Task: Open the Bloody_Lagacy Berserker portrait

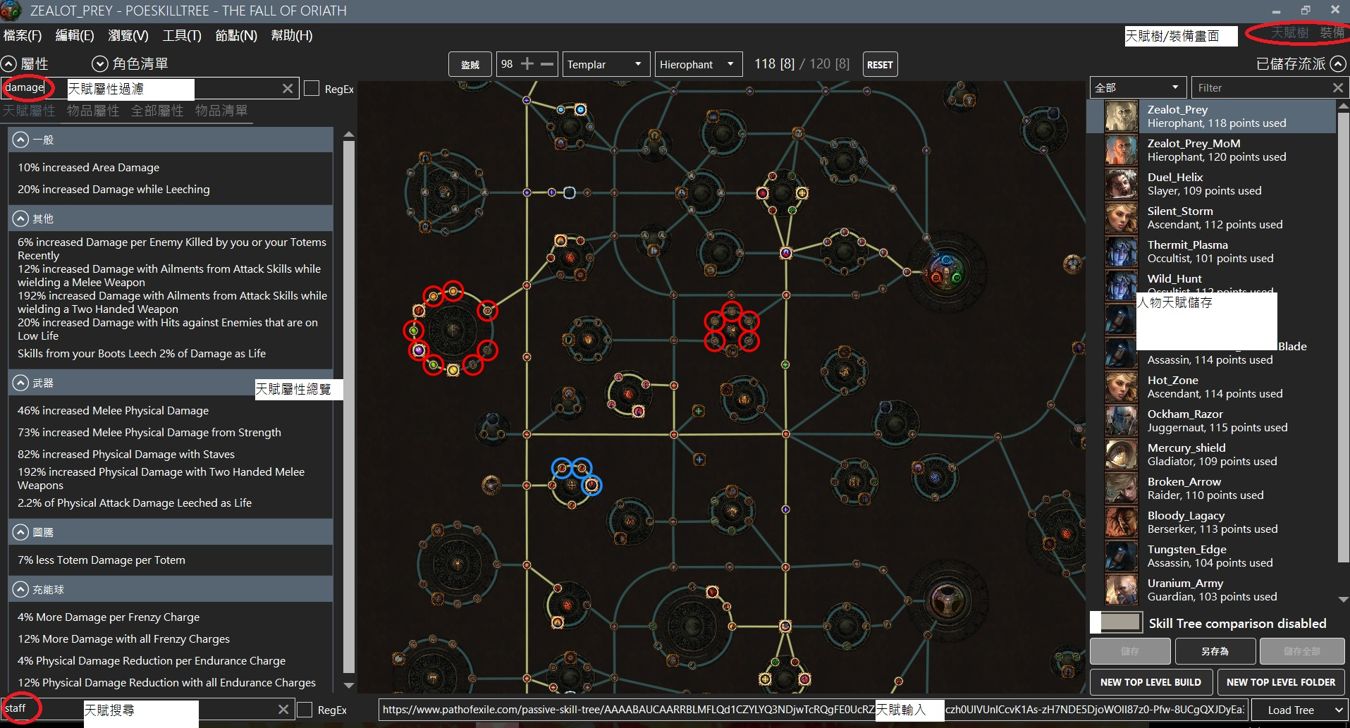Action: [x=1121, y=523]
